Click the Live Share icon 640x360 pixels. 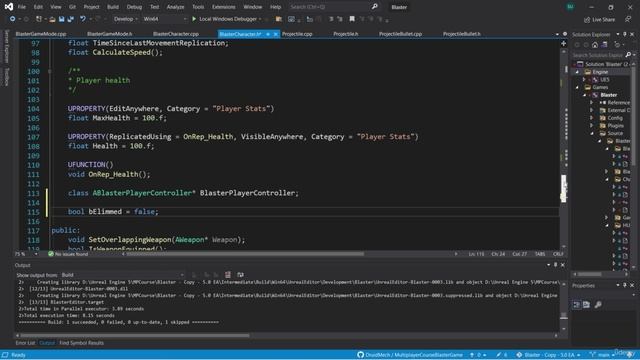587,20
